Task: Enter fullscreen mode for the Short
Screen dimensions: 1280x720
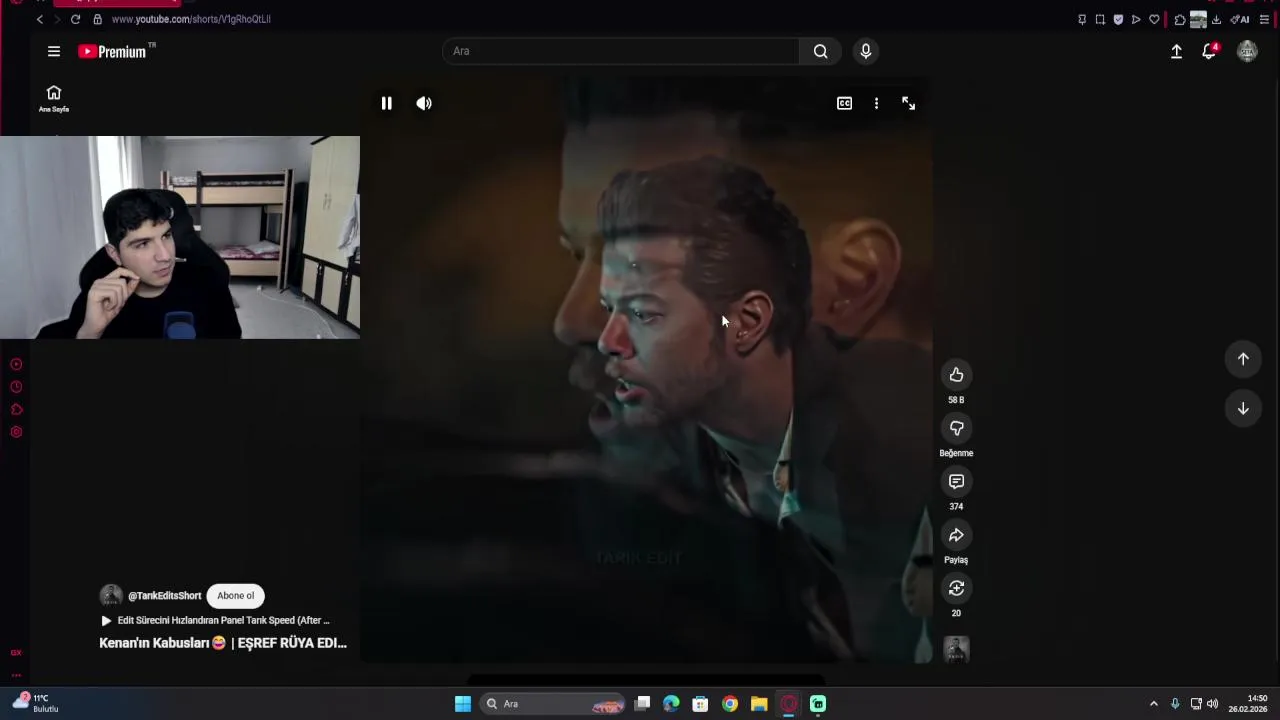Action: click(x=908, y=103)
